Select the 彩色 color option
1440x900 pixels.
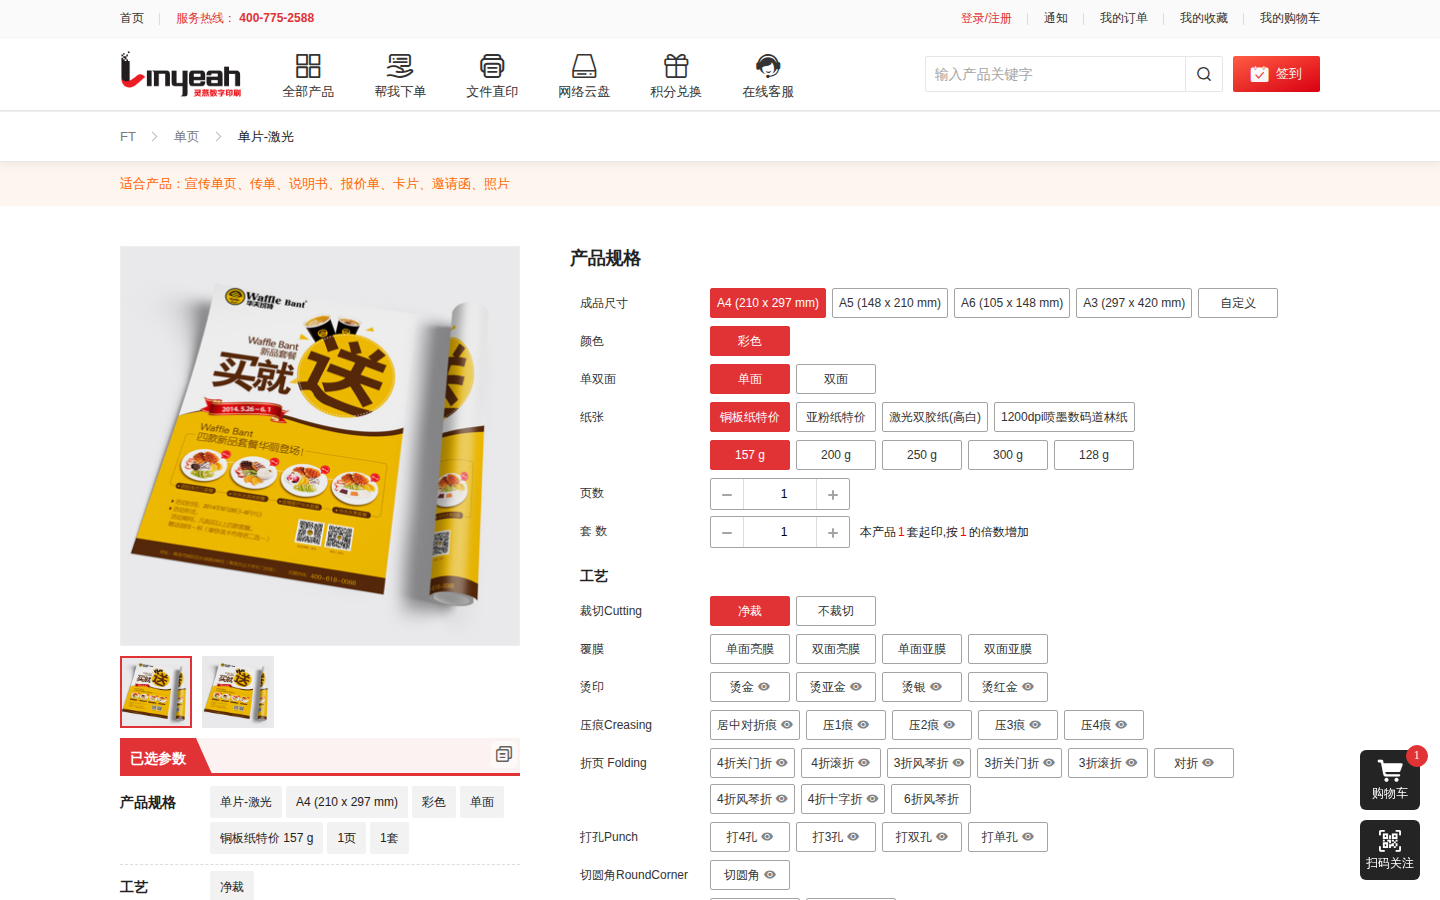pyautogui.click(x=749, y=340)
